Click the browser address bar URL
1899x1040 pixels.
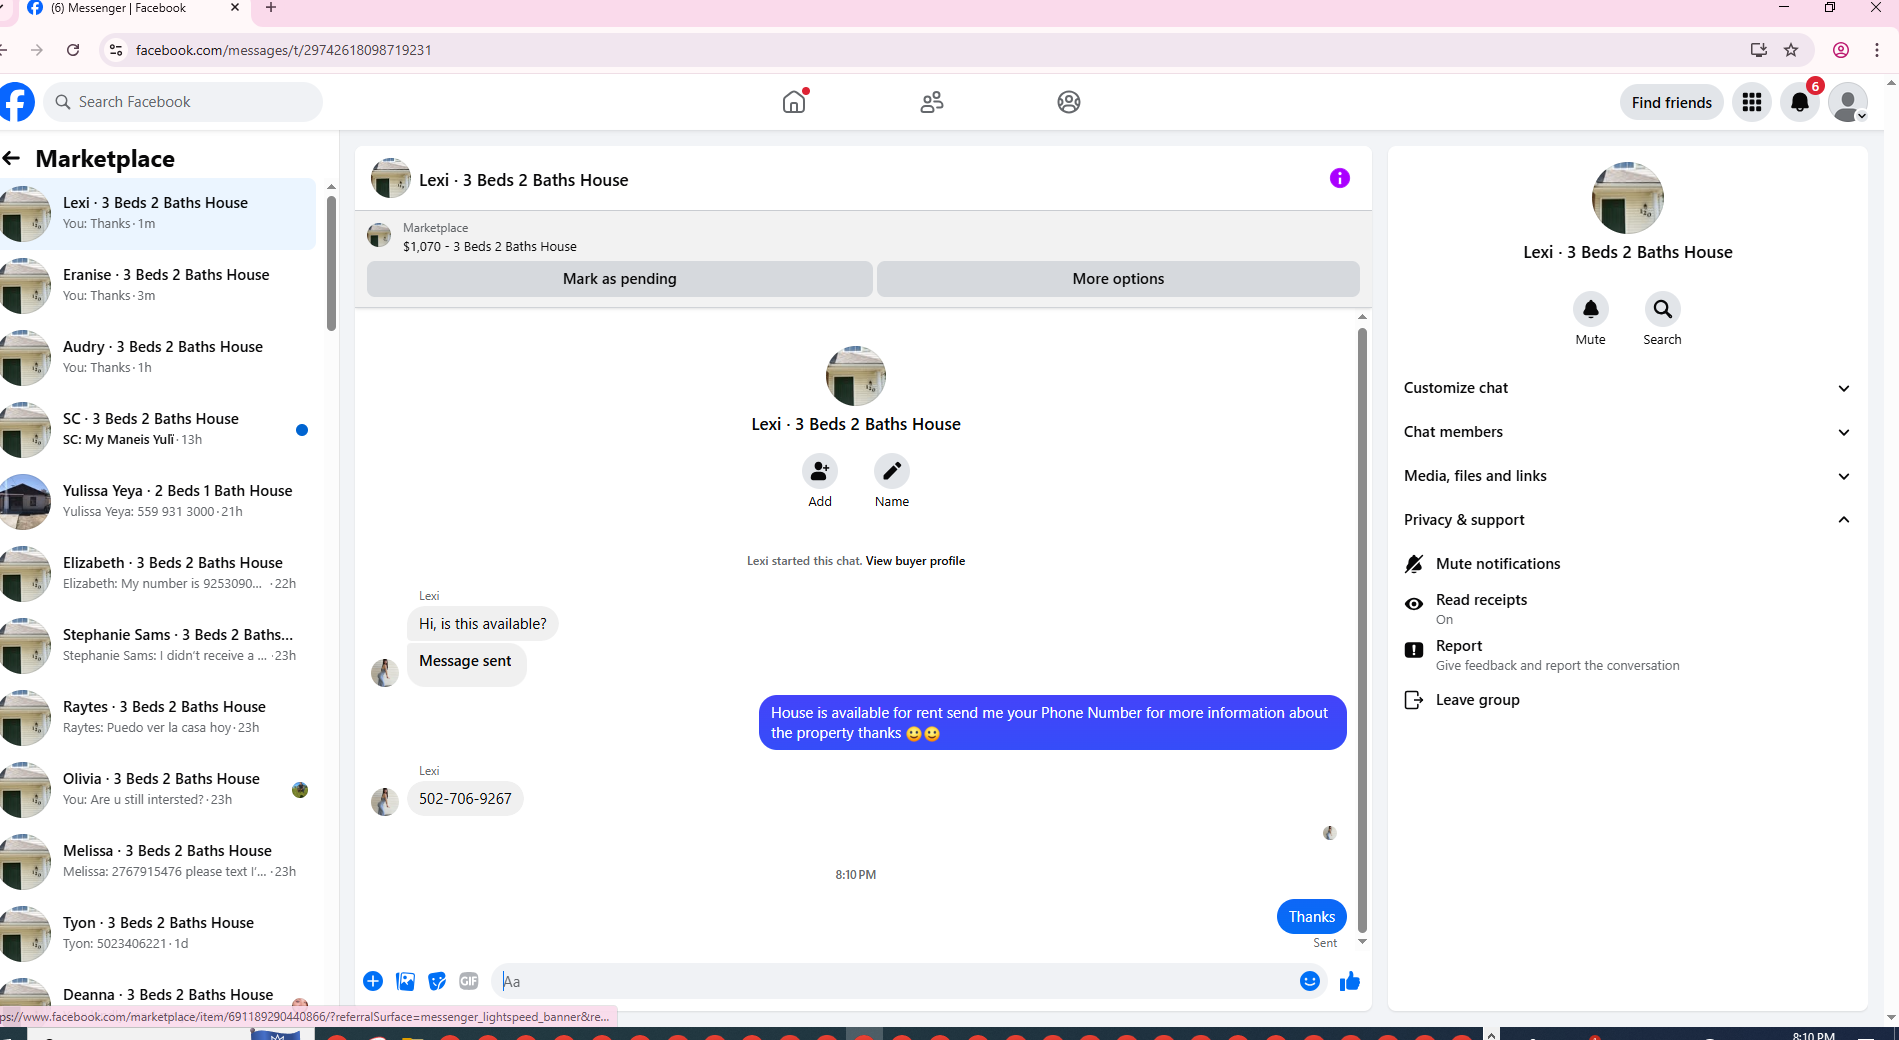pyautogui.click(x=283, y=50)
